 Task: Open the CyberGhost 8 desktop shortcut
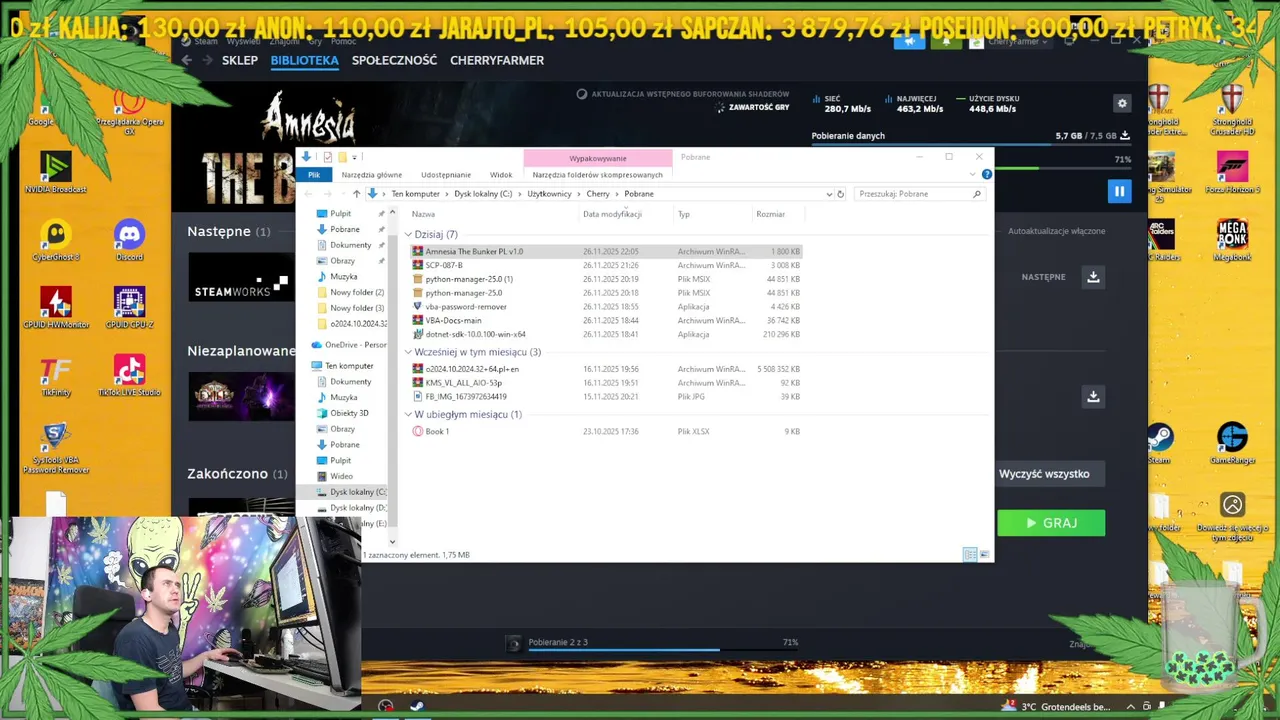click(55, 240)
